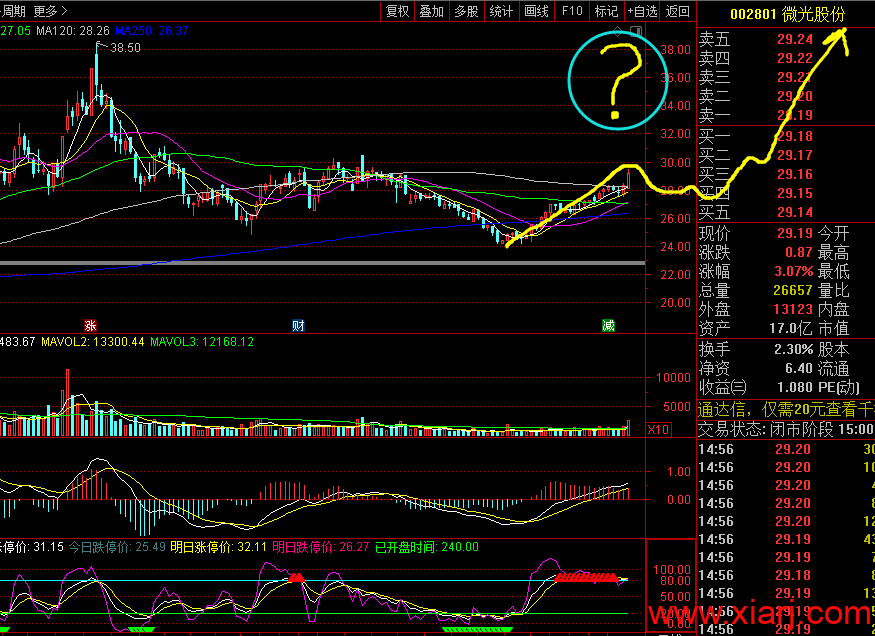The height and width of the screenshot is (636, 875).
Task: Activate the 画线 drawing tools
Action: [536, 11]
